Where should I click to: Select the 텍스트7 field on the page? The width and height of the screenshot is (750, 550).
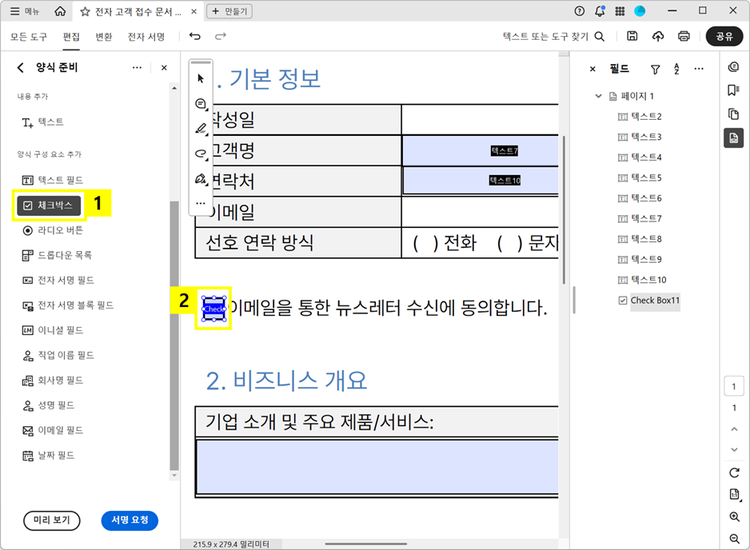480,151
